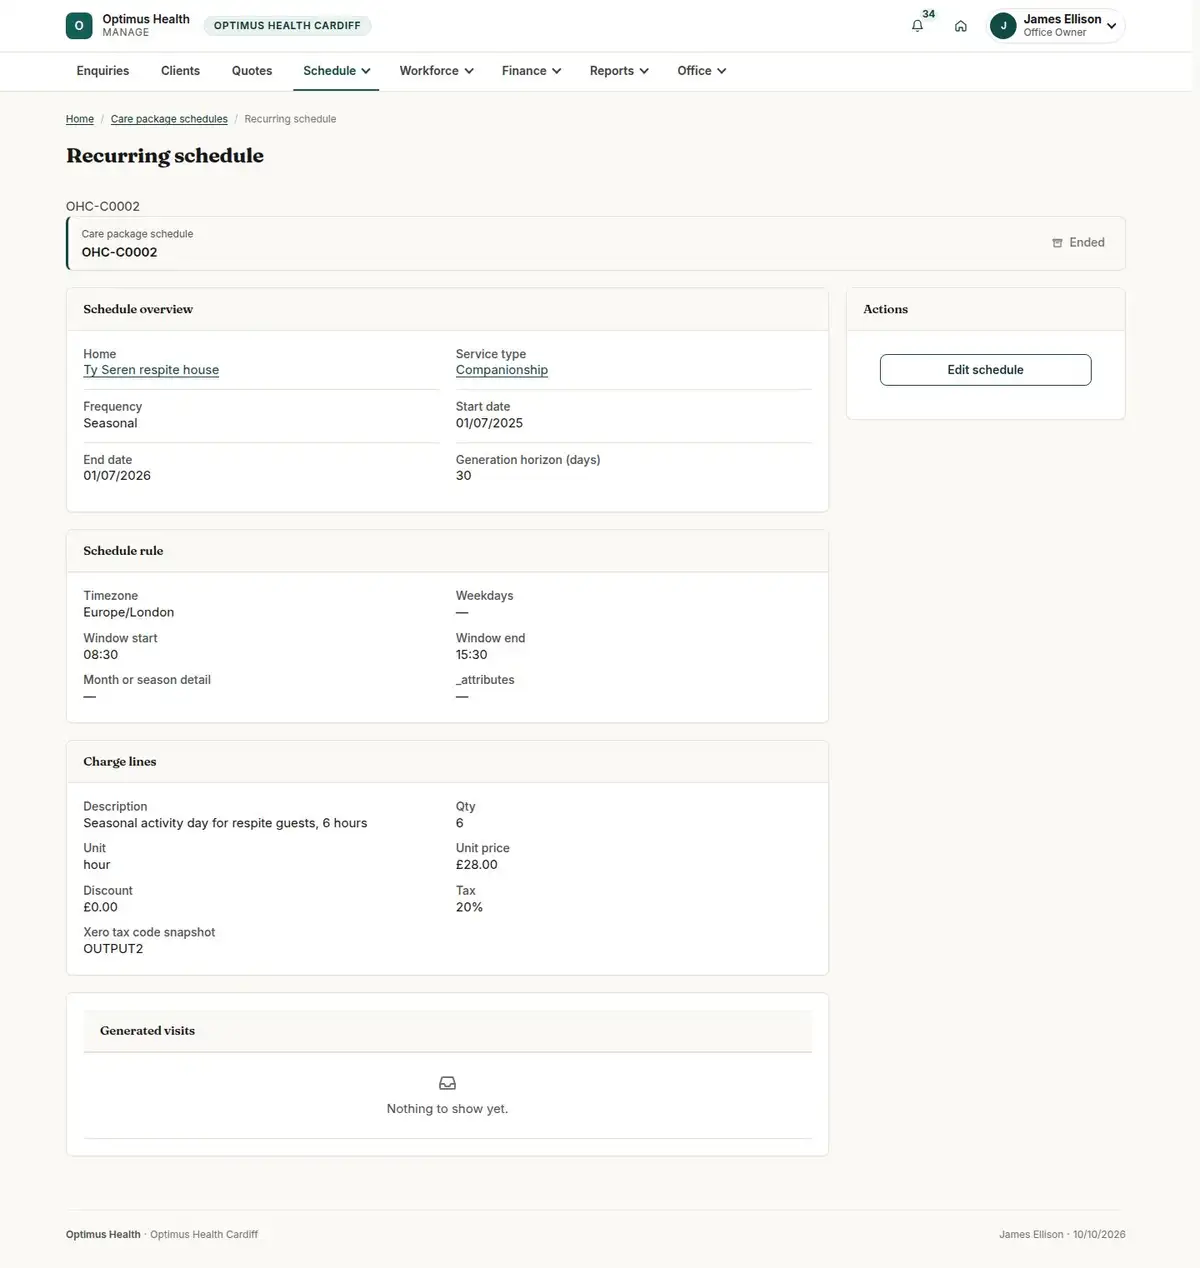
Task: Click the Nothing to show yet message
Action: pyautogui.click(x=447, y=1109)
